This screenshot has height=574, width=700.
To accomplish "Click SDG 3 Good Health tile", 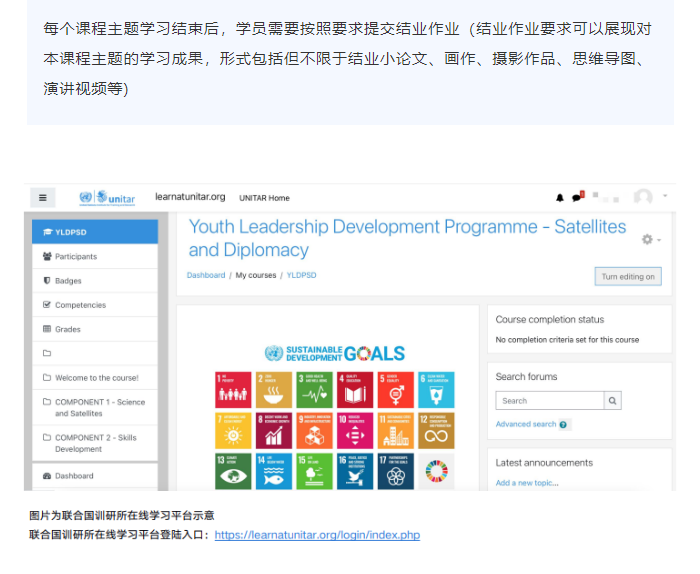I will click(x=314, y=390).
